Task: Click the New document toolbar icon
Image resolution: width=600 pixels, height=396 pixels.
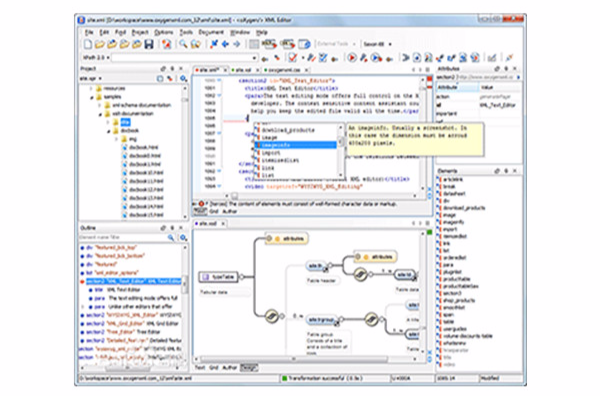Action: coord(88,44)
